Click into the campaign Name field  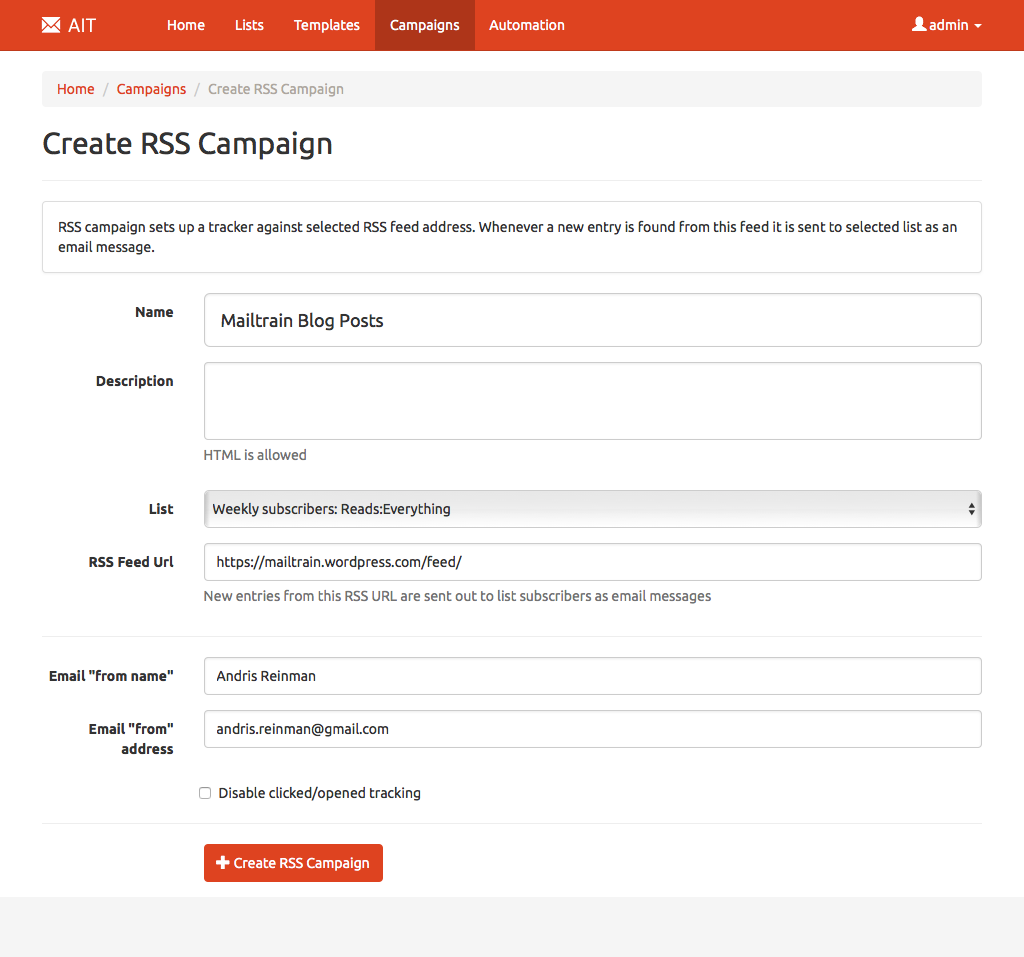click(x=592, y=320)
